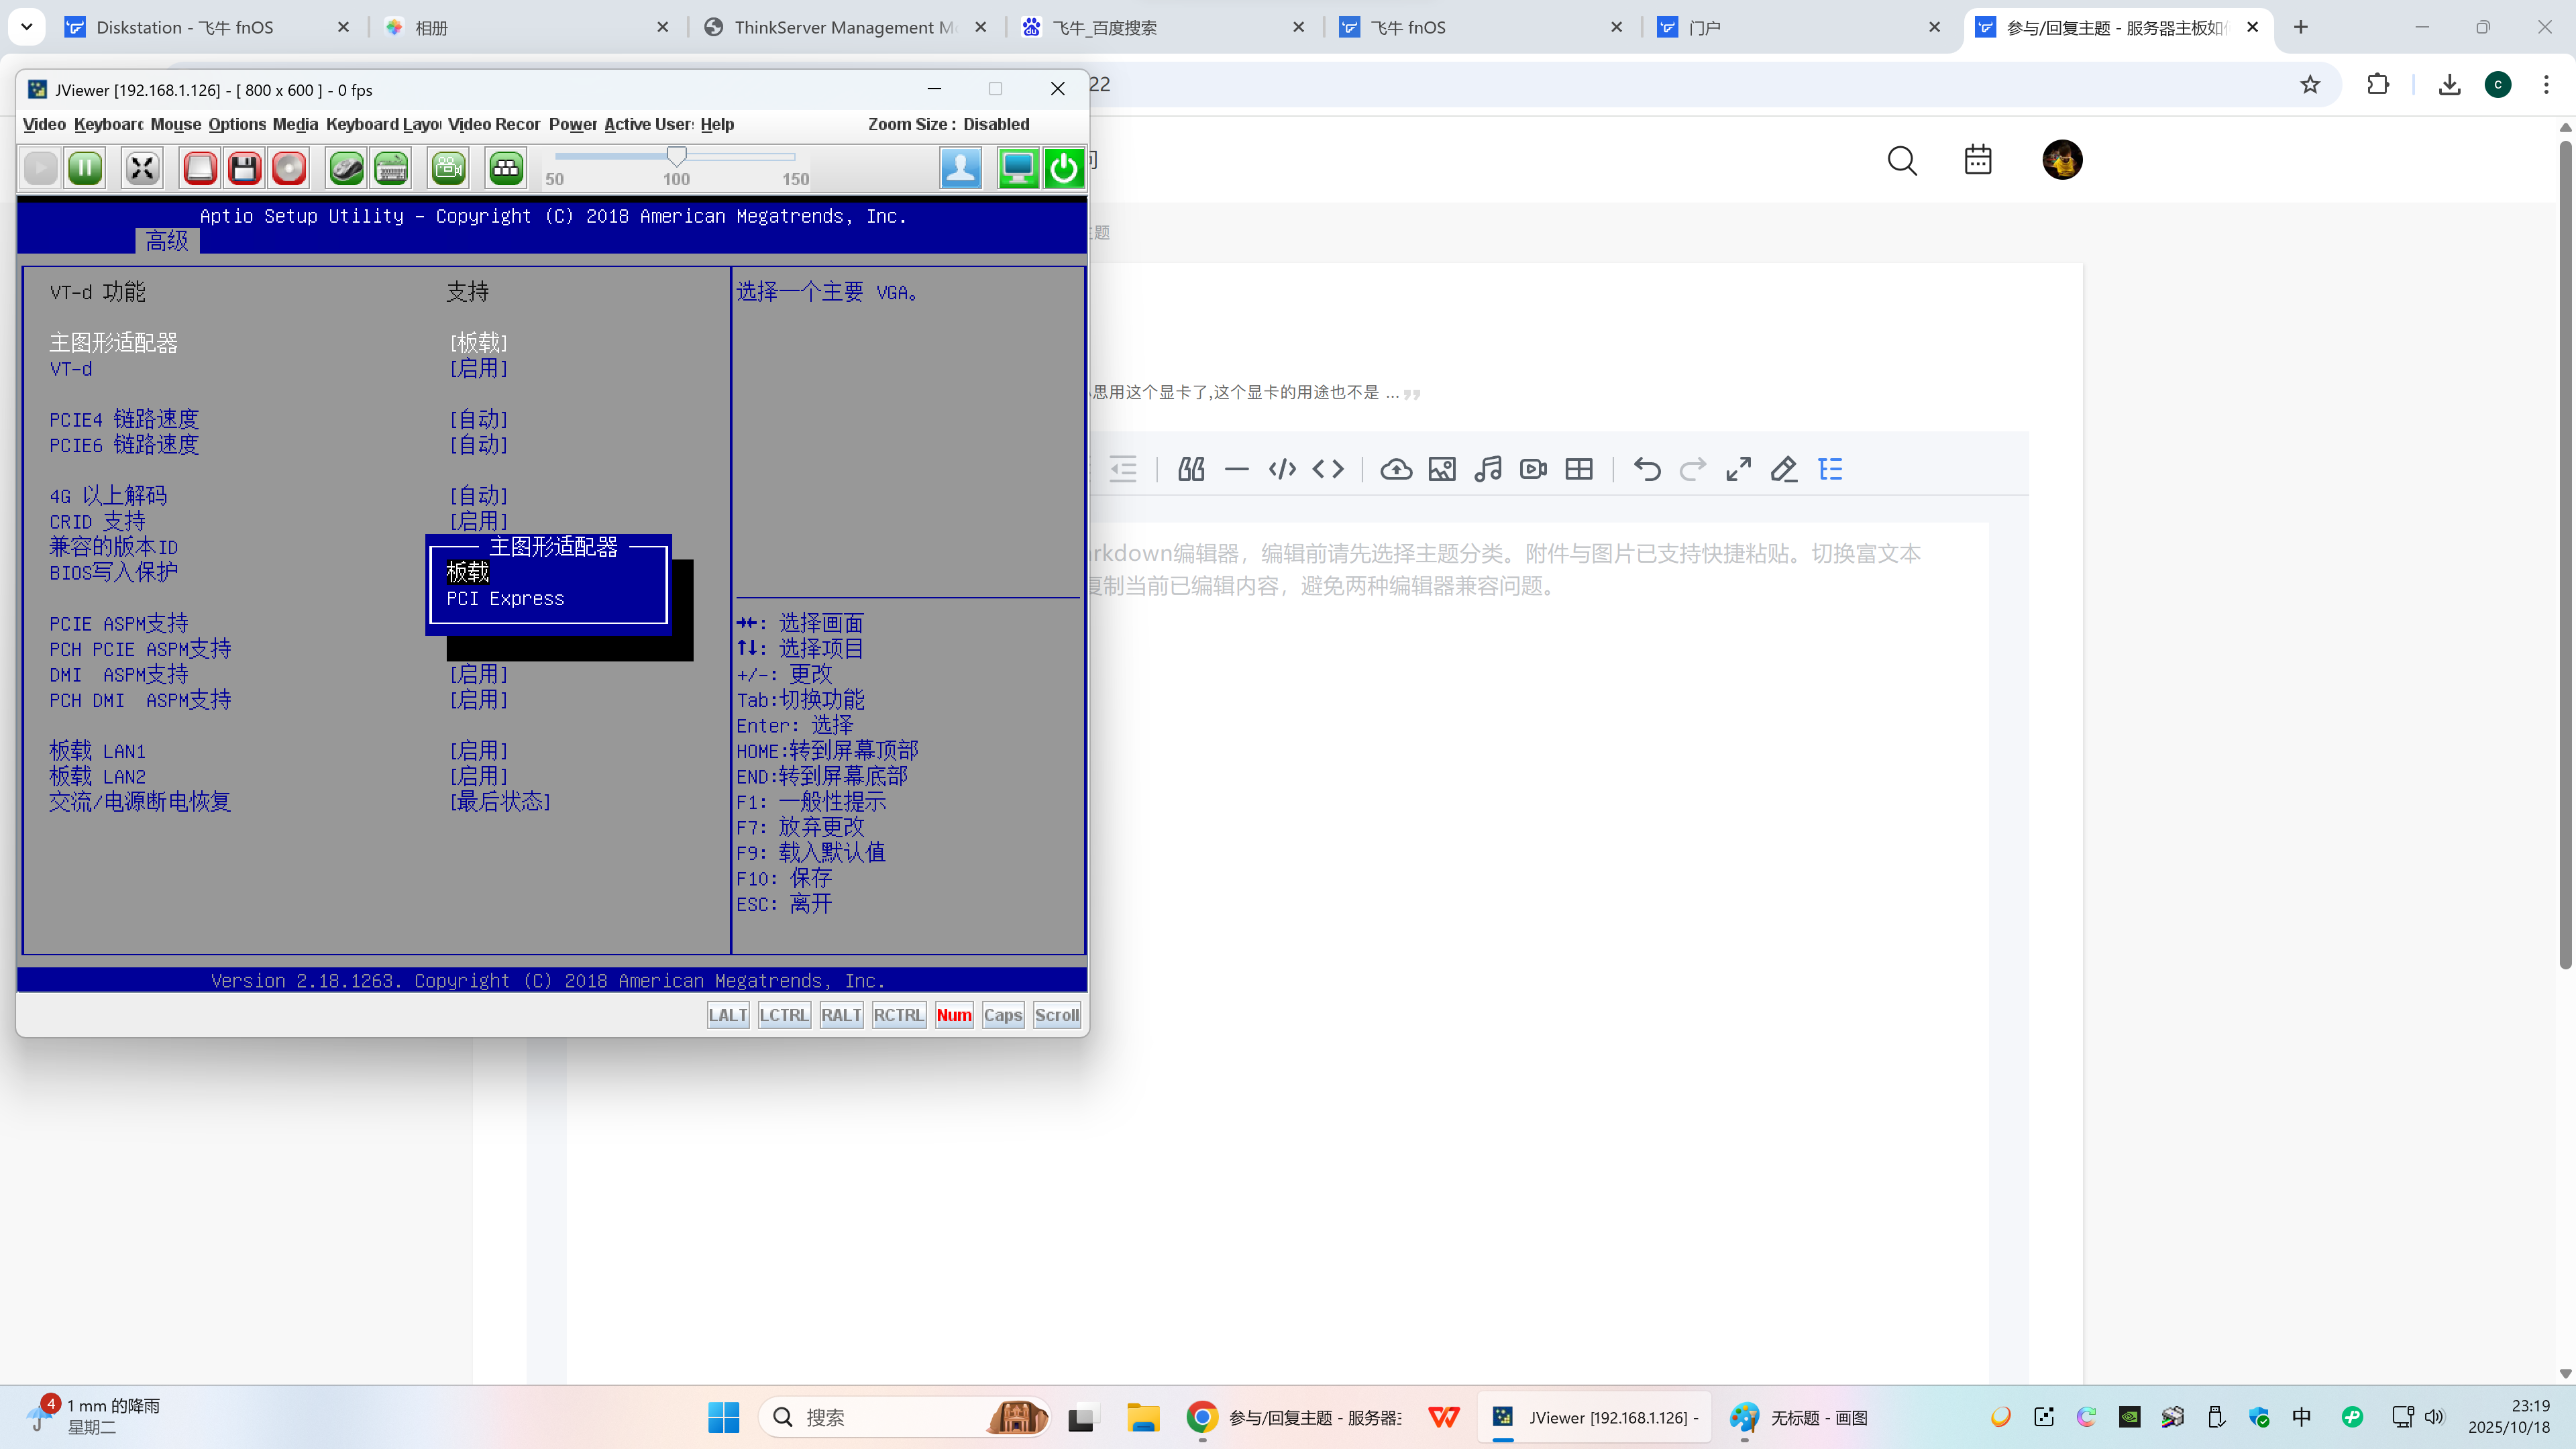Click the mouse mode icon in JViewer
Viewport: 2576px width, 1449px height.
(345, 168)
